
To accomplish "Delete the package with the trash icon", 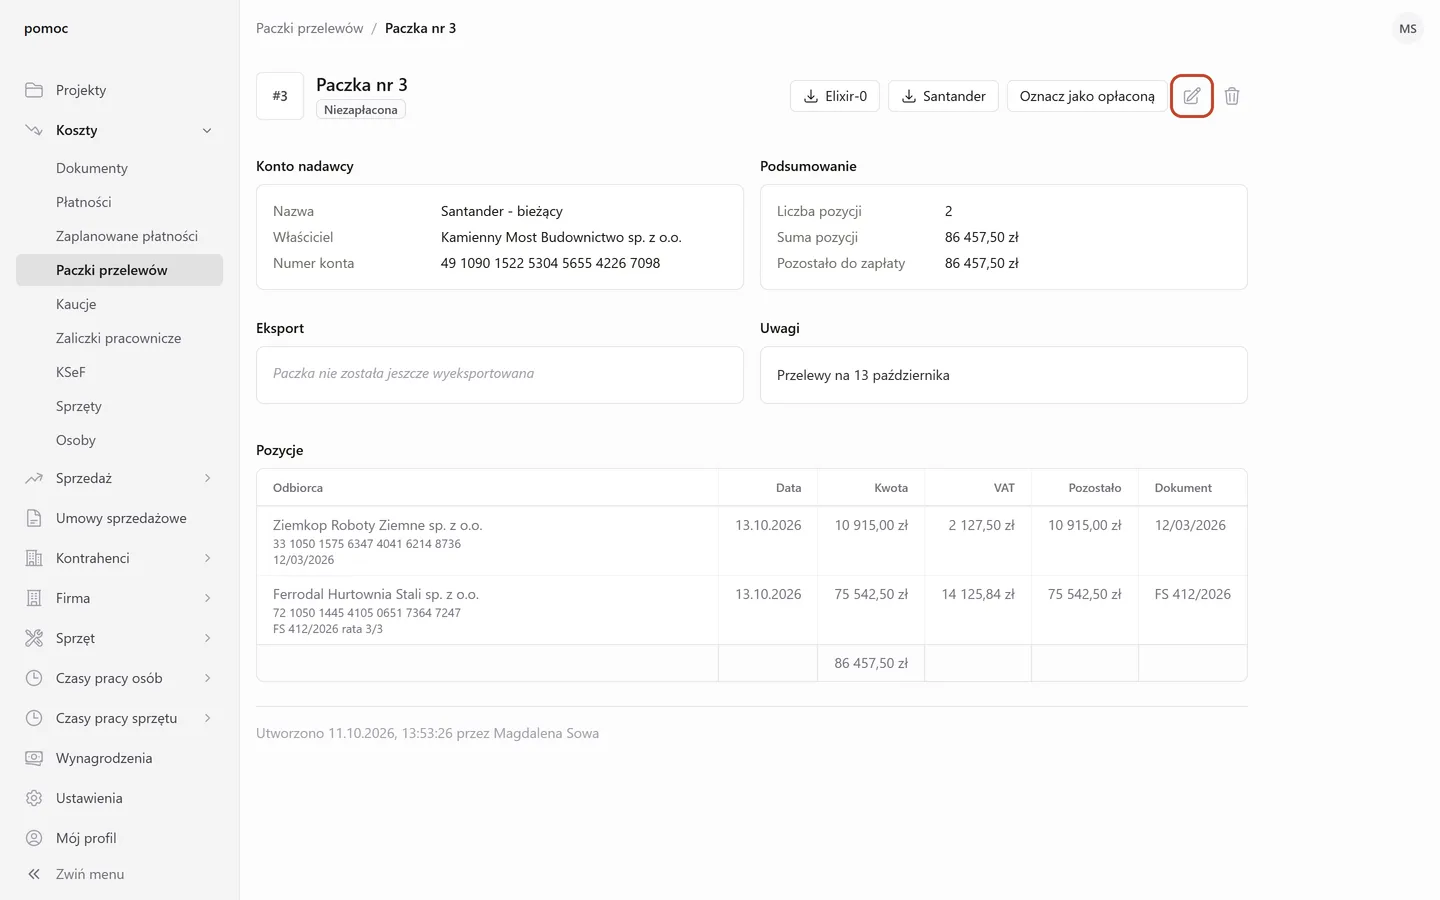I will pos(1232,96).
